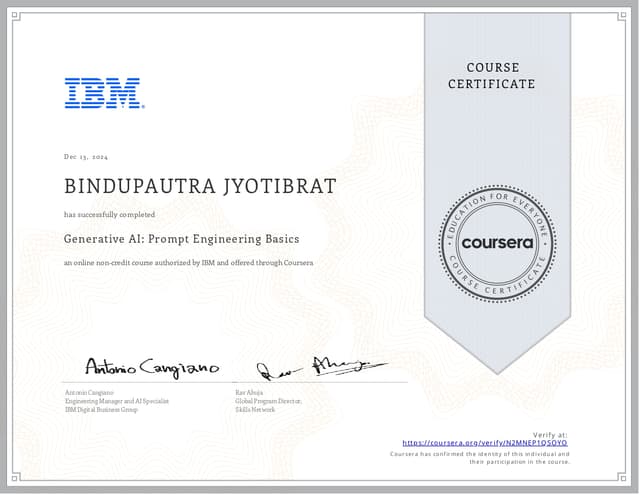Click the 'has successfully completed' text

(x=109, y=214)
